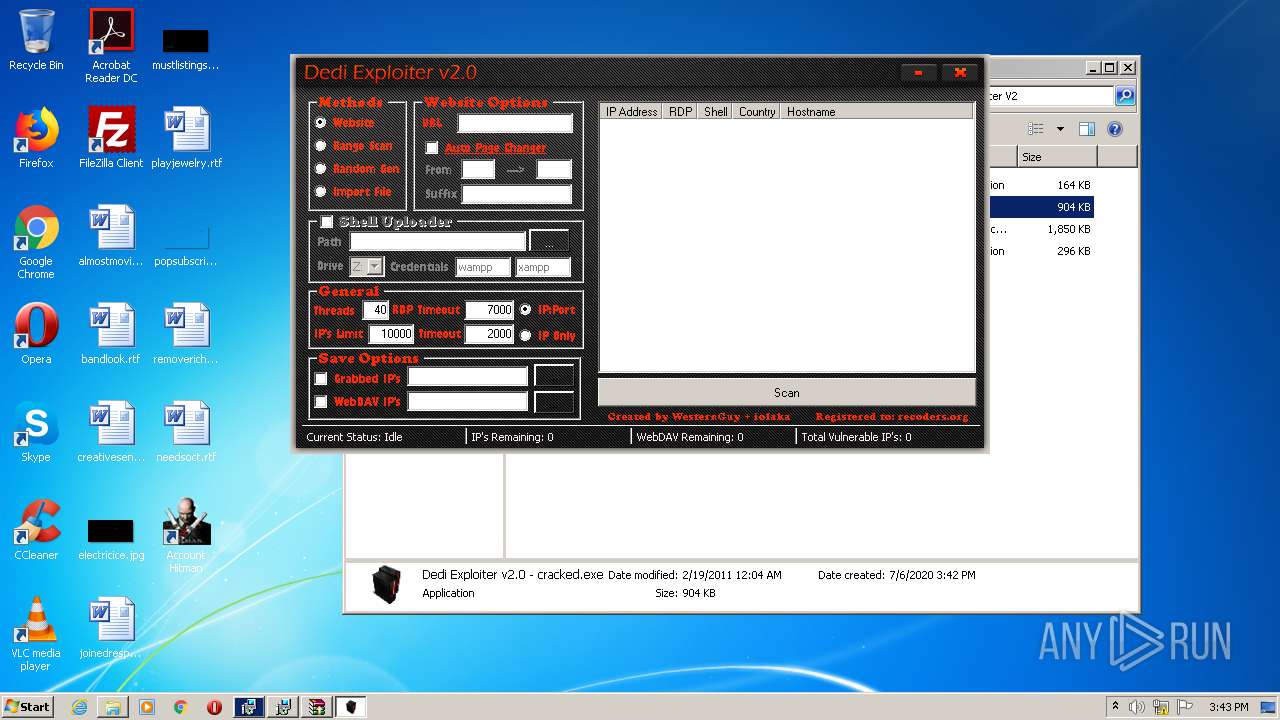
Task: Sort list by Shell column
Action: 716,112
